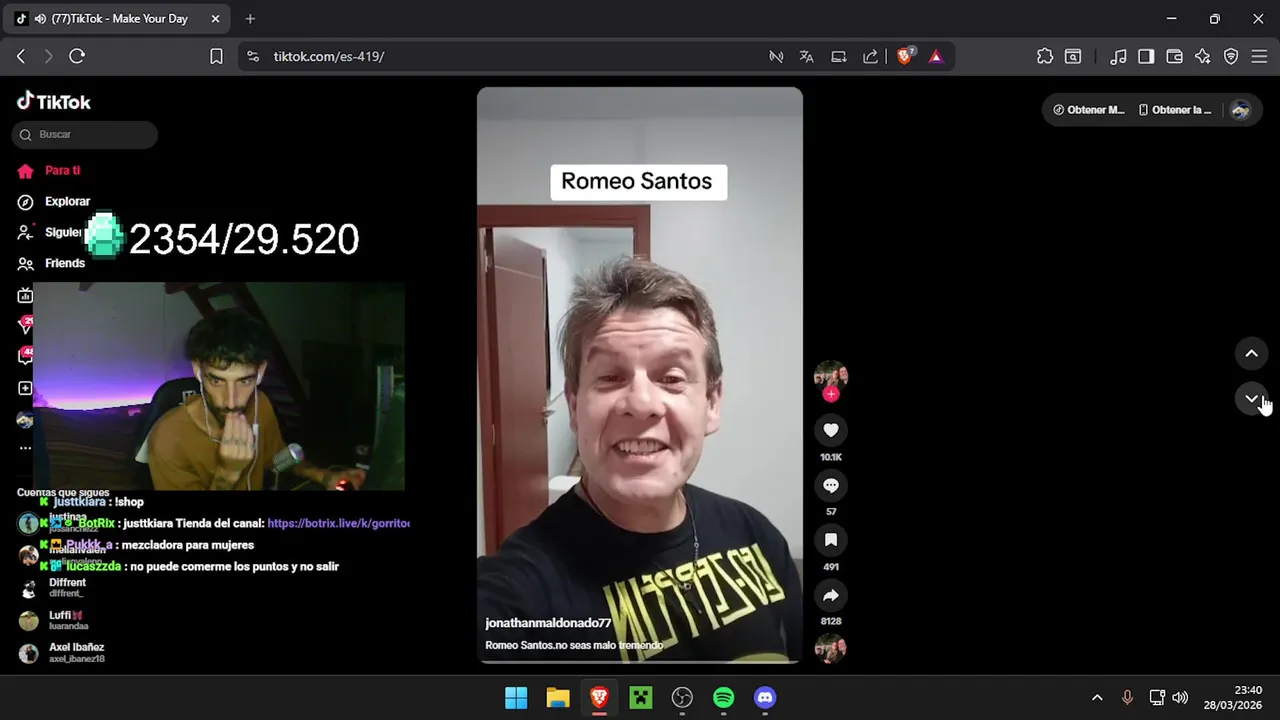This screenshot has height=720, width=1280.
Task: Bookmark the video with the save icon
Action: pyautogui.click(x=831, y=540)
